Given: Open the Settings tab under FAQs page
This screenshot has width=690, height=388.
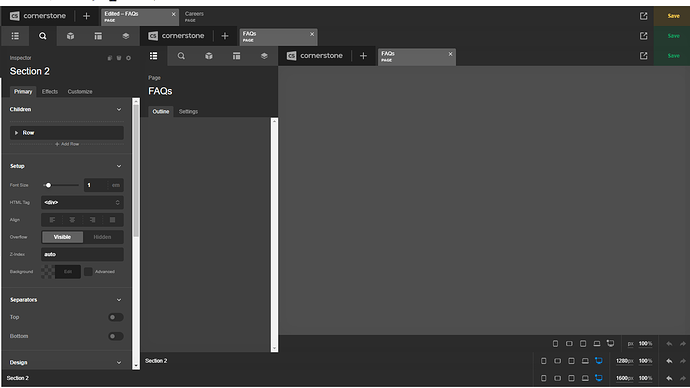Looking at the screenshot, I should (188, 112).
